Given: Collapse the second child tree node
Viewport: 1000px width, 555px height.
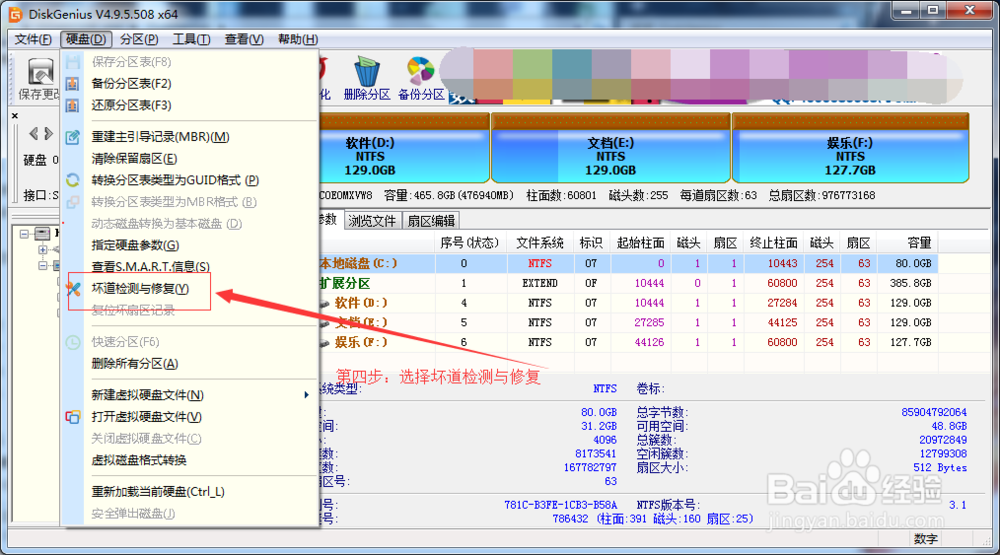Looking at the screenshot, I should (43, 265).
